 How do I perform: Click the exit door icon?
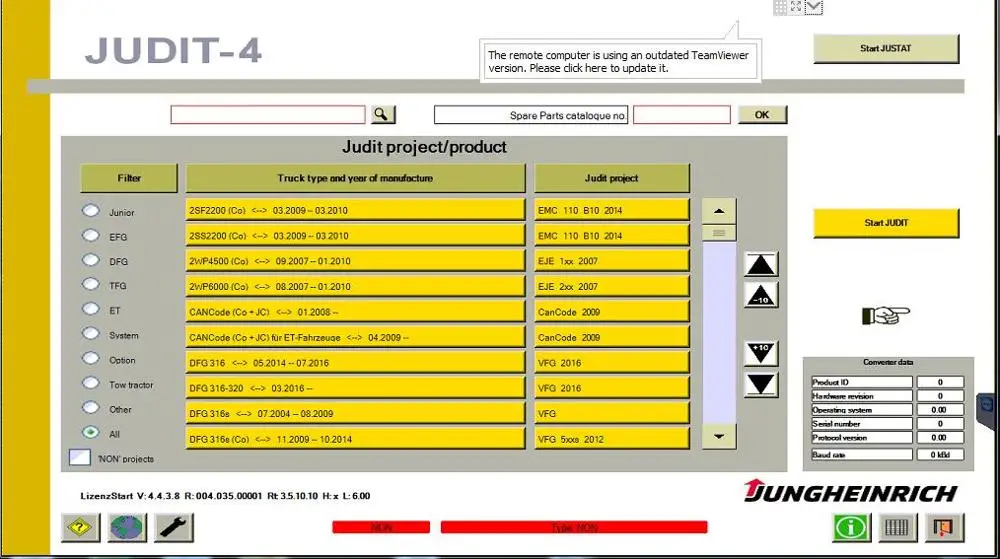point(944,527)
